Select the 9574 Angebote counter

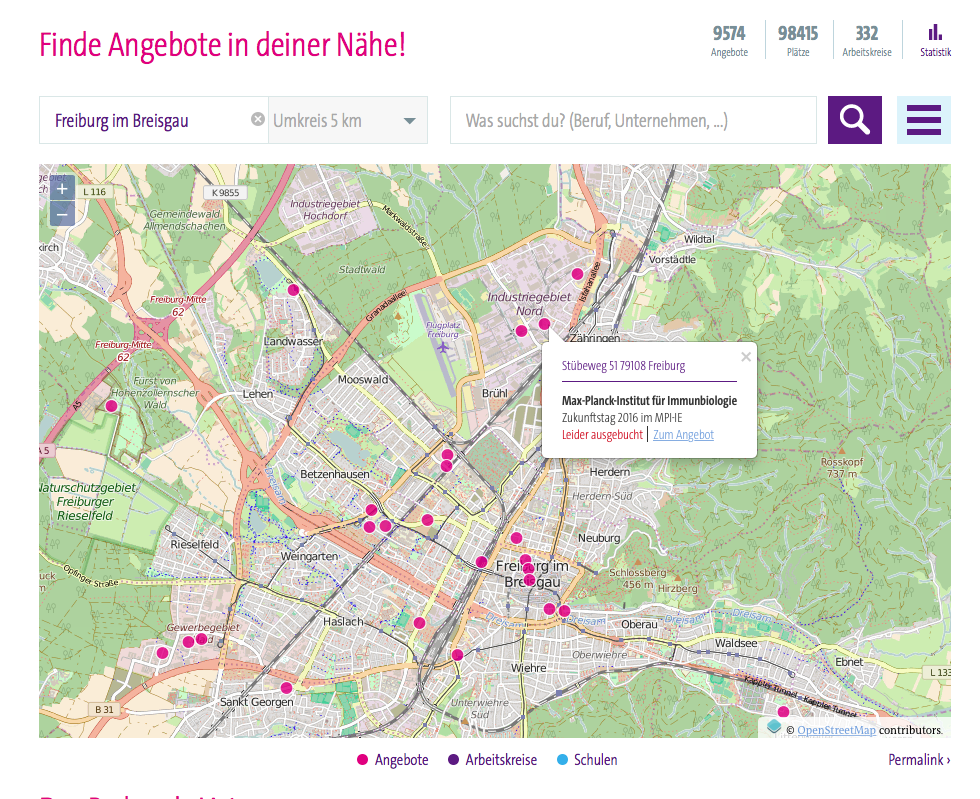coord(729,41)
